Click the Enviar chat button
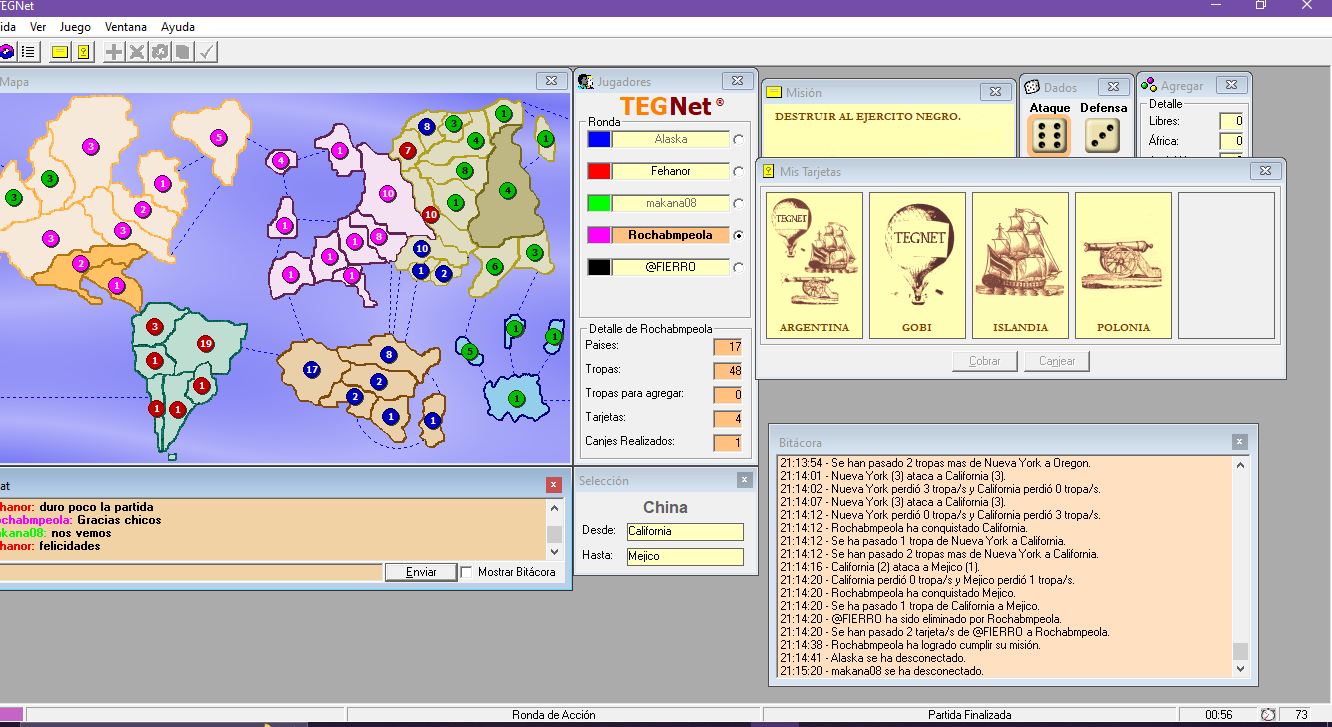 click(421, 572)
